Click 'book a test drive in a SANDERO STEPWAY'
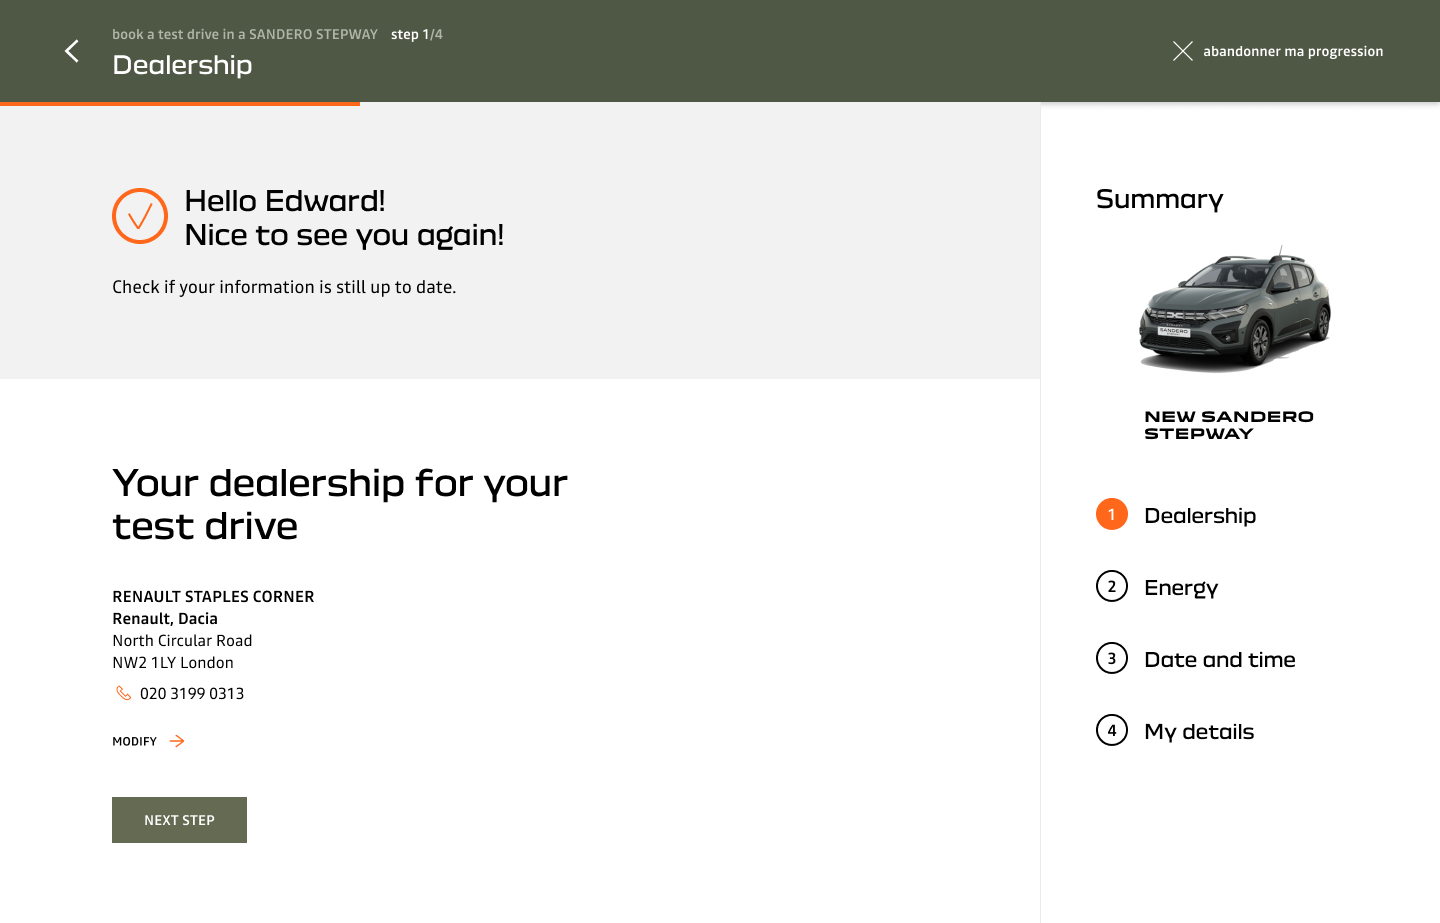Image resolution: width=1440 pixels, height=923 pixels. 245,34
